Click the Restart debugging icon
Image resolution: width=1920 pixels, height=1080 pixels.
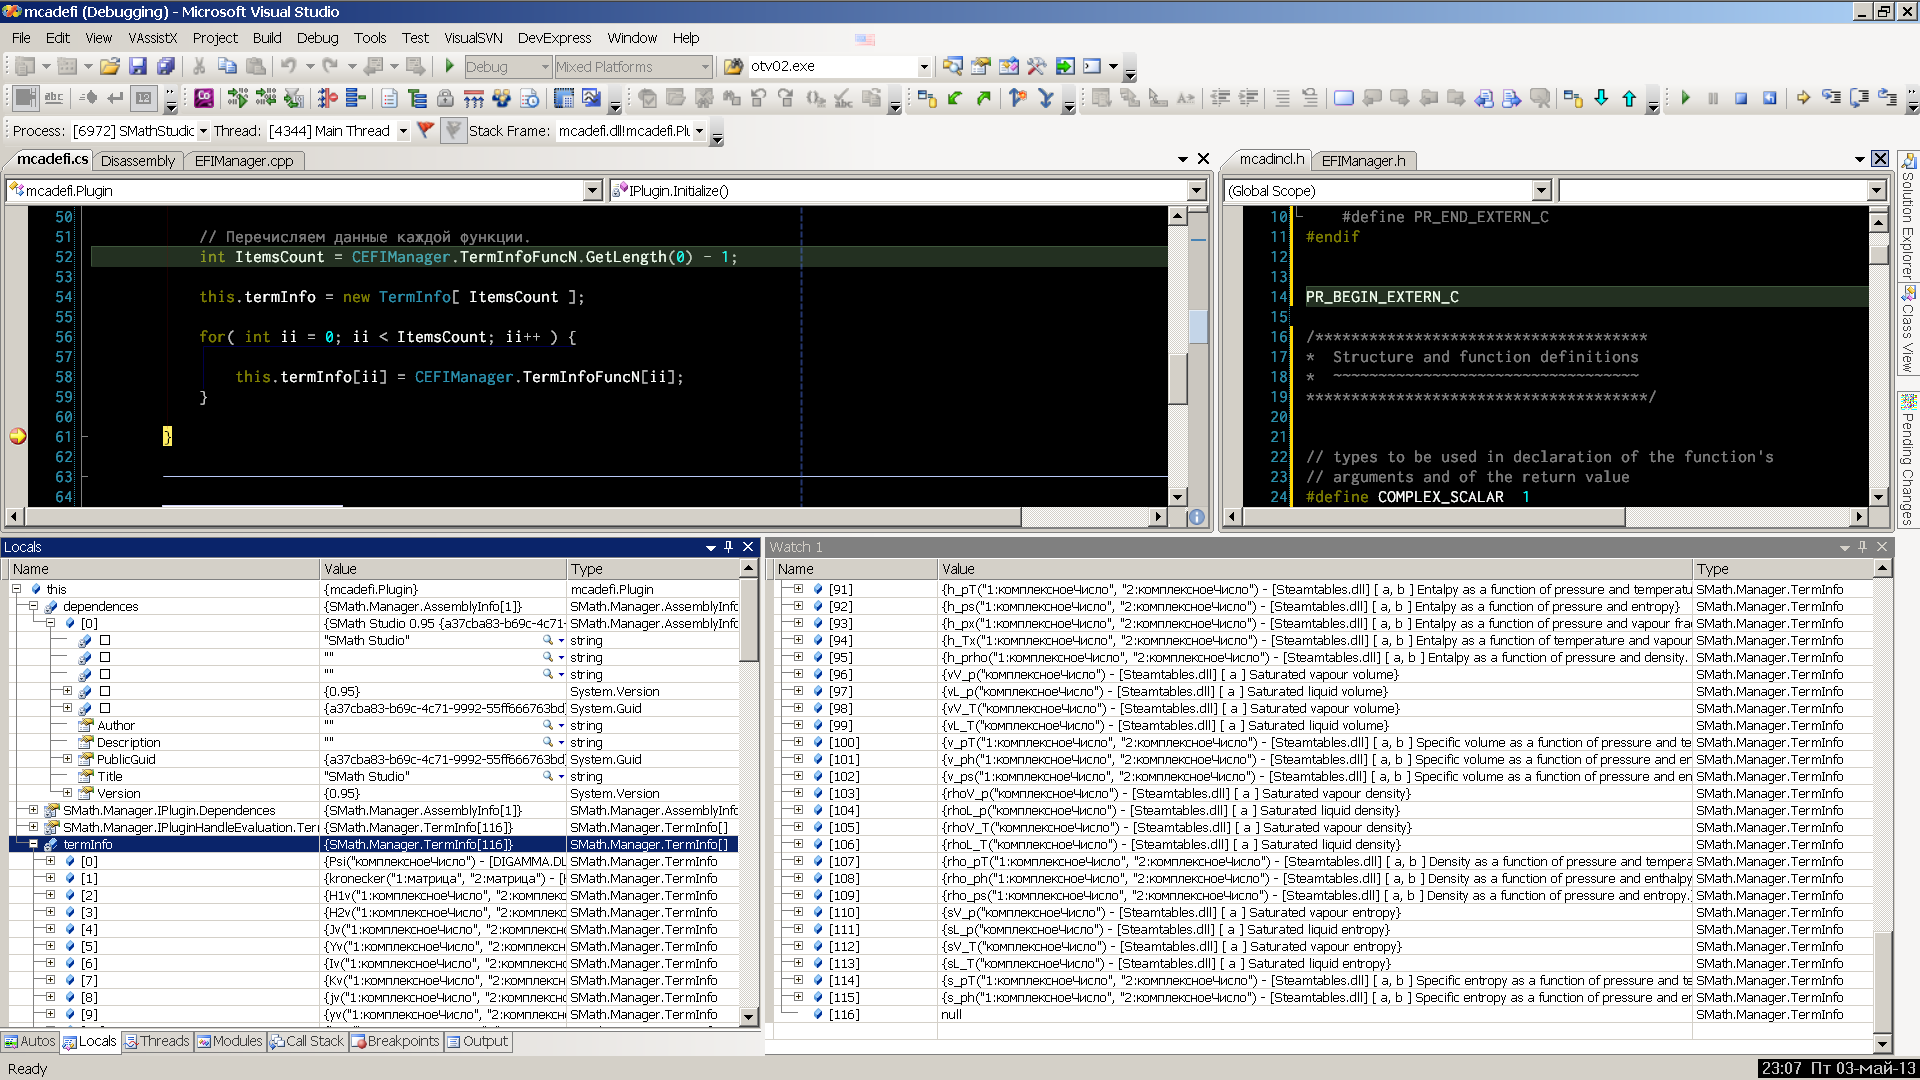1769,98
